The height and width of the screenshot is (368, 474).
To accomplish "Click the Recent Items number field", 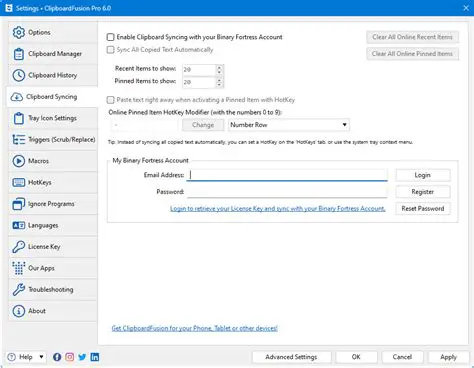I will (x=199, y=70).
